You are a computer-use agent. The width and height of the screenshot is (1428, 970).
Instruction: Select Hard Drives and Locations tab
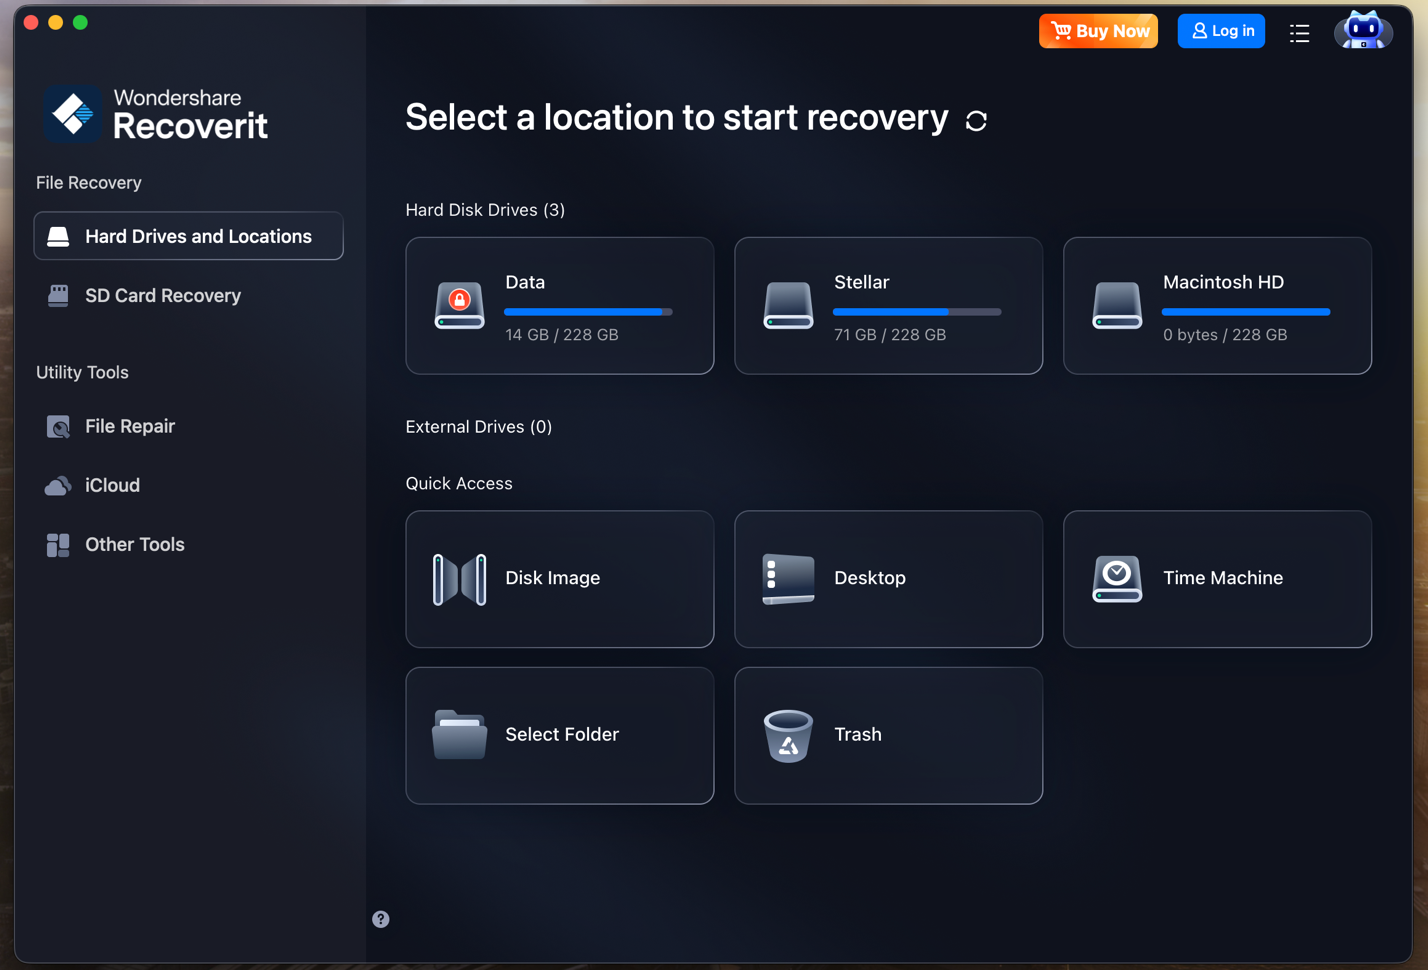[x=189, y=236]
